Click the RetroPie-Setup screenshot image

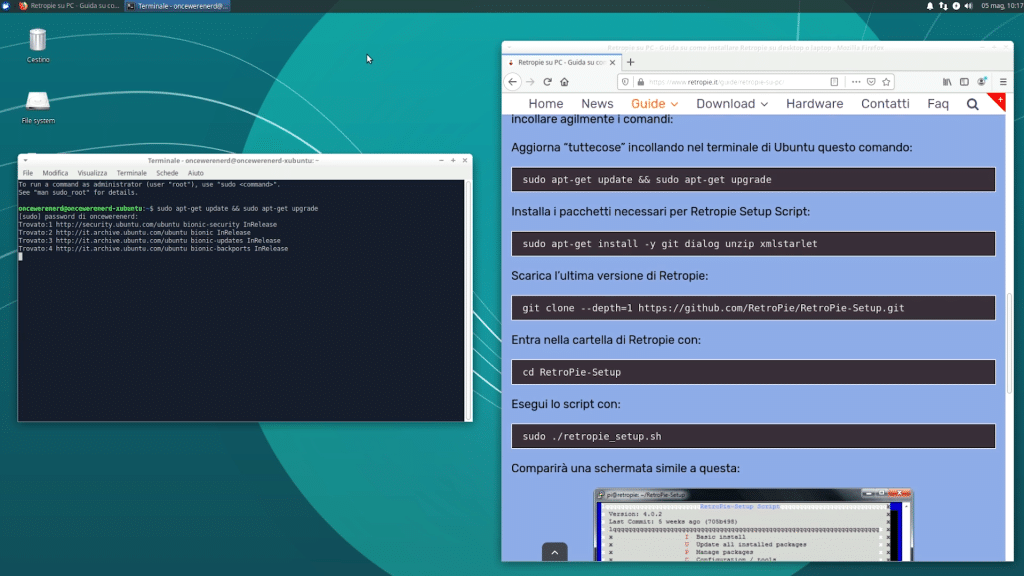point(753,525)
